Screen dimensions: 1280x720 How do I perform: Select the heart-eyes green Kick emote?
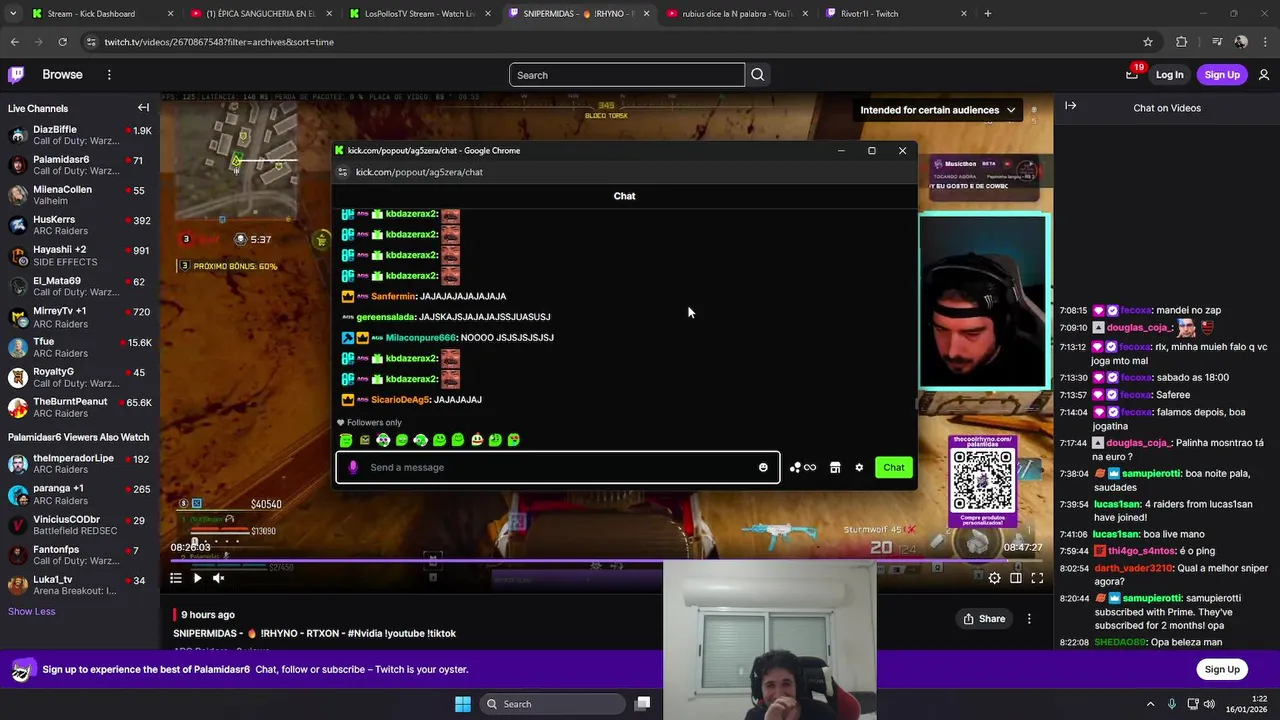coord(514,440)
